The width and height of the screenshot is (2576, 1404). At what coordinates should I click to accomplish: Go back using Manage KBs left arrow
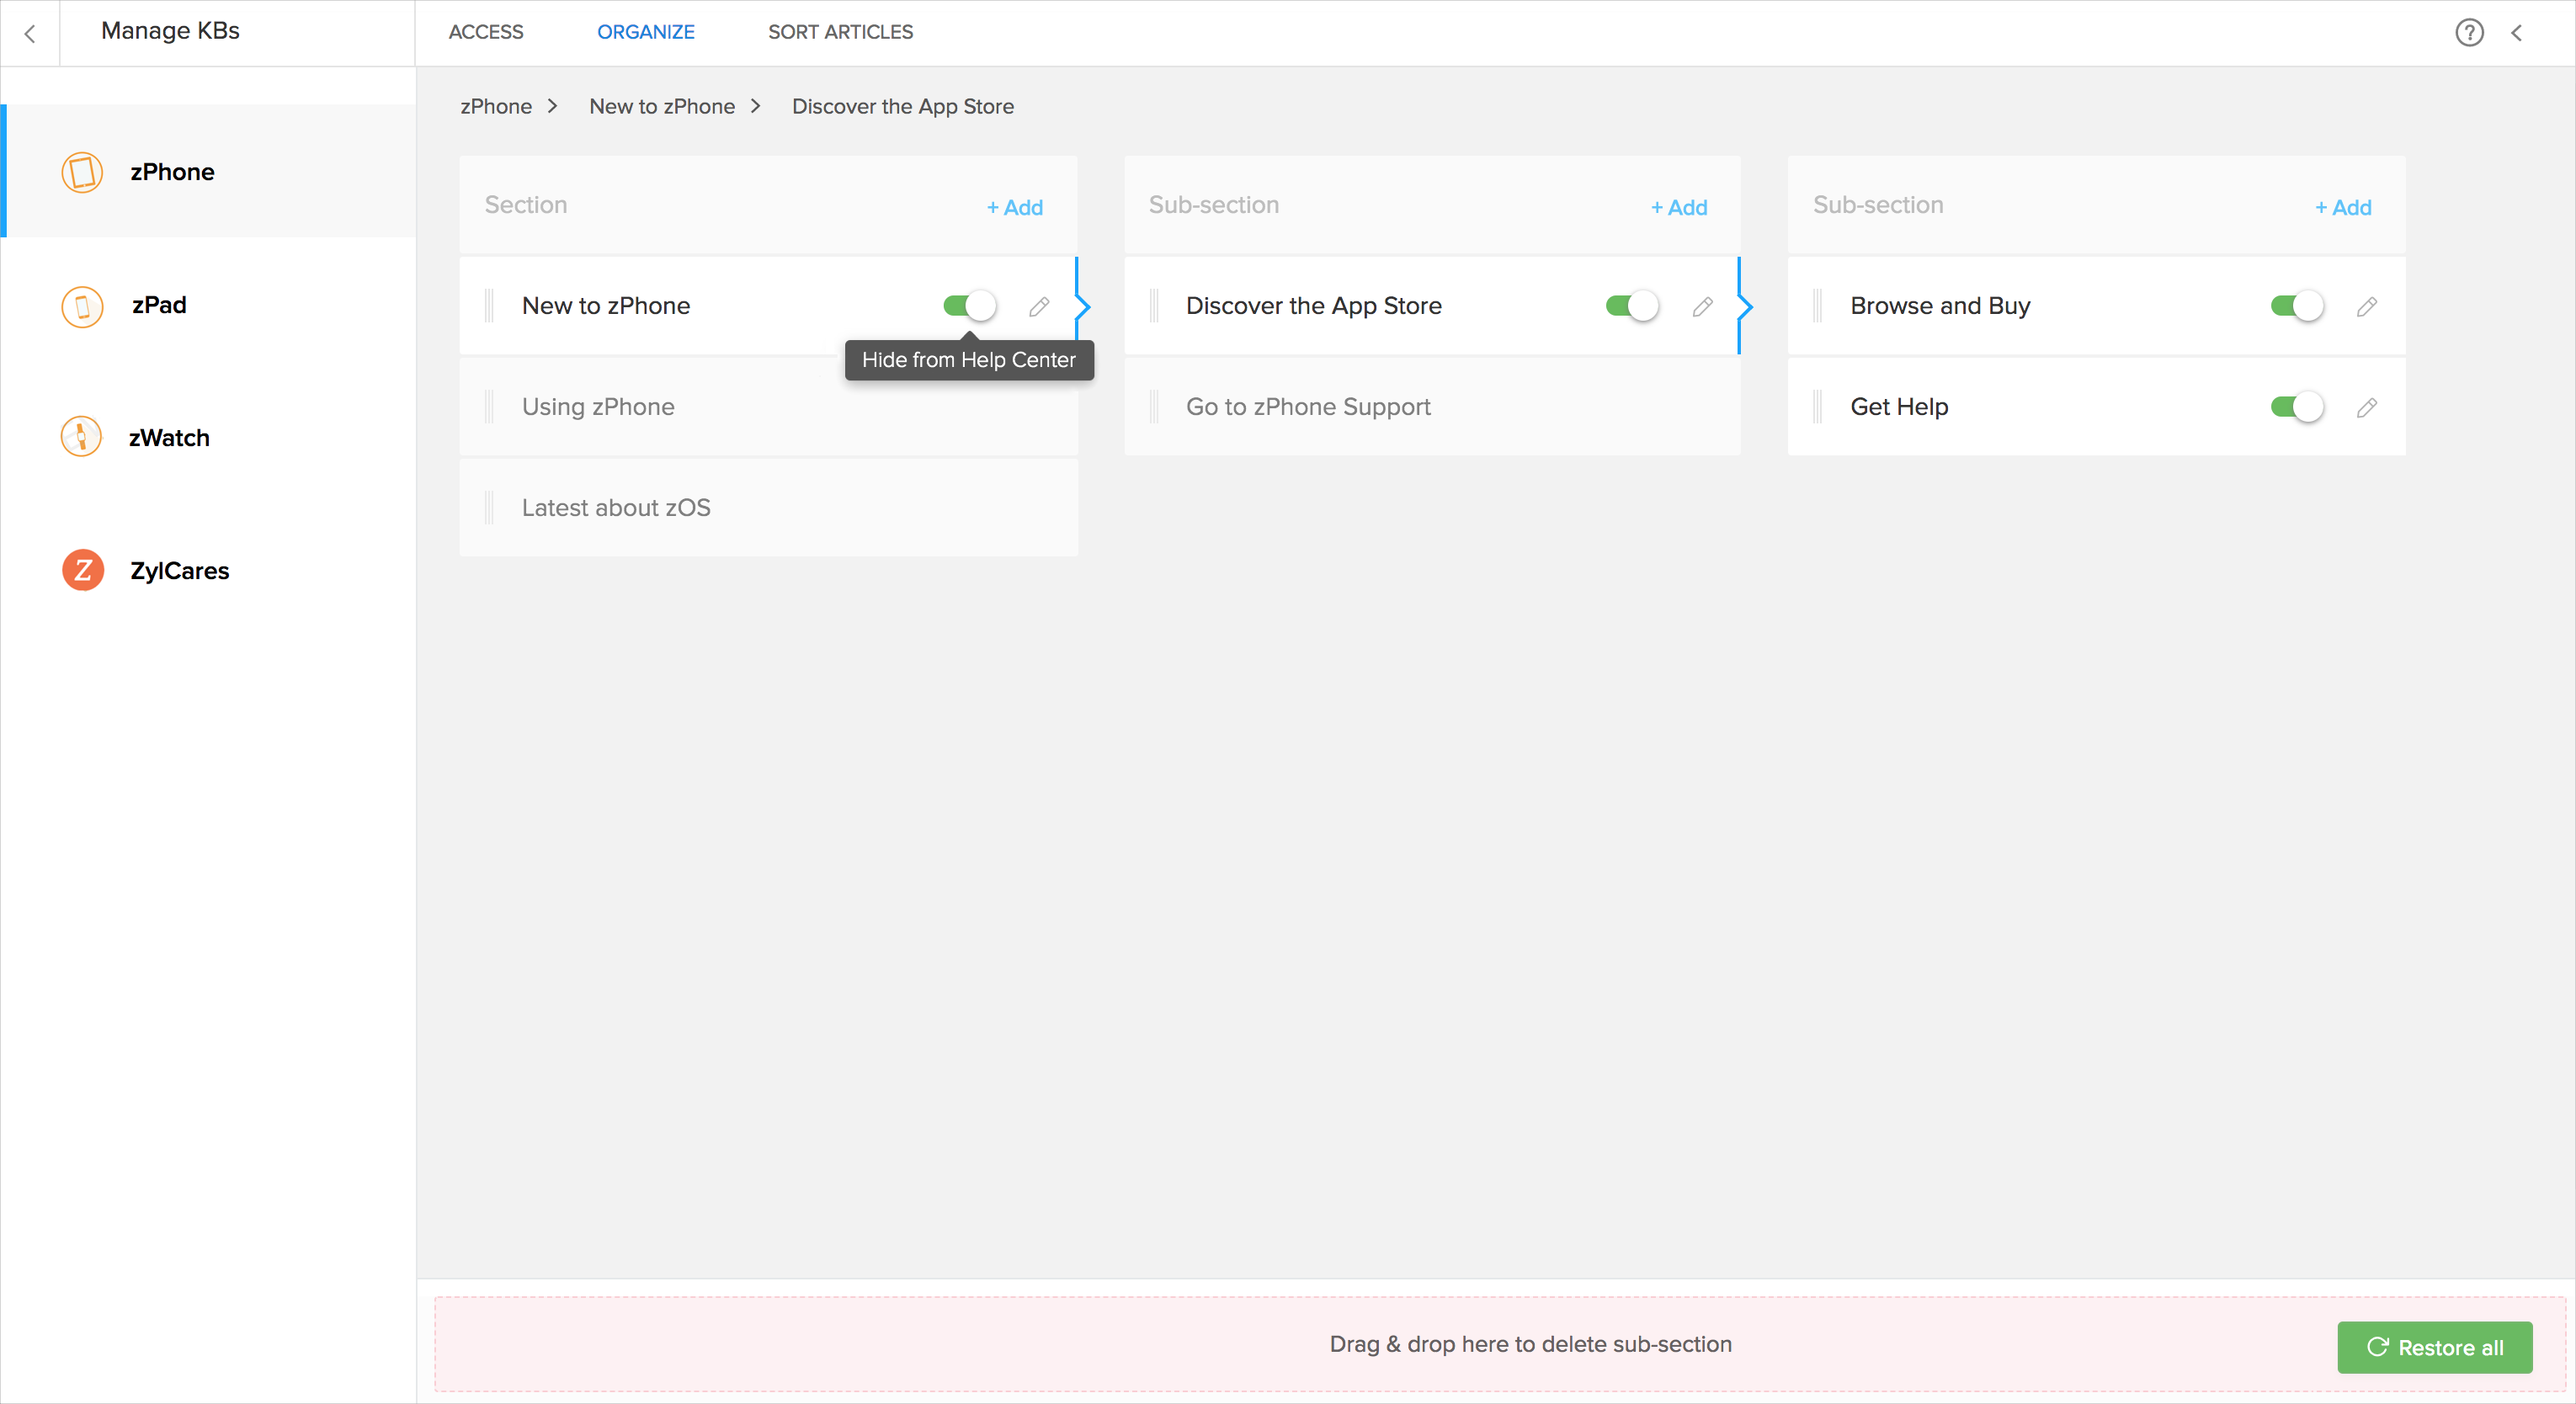30,33
